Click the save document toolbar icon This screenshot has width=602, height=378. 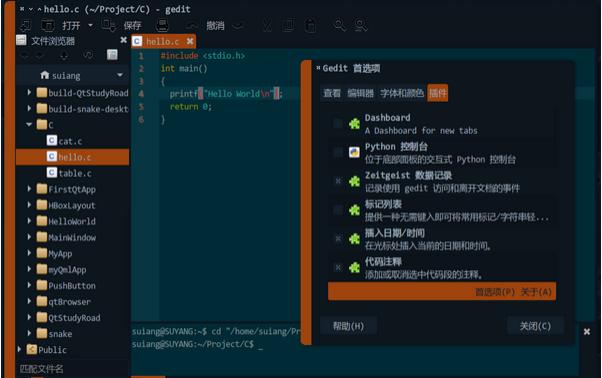[108, 26]
